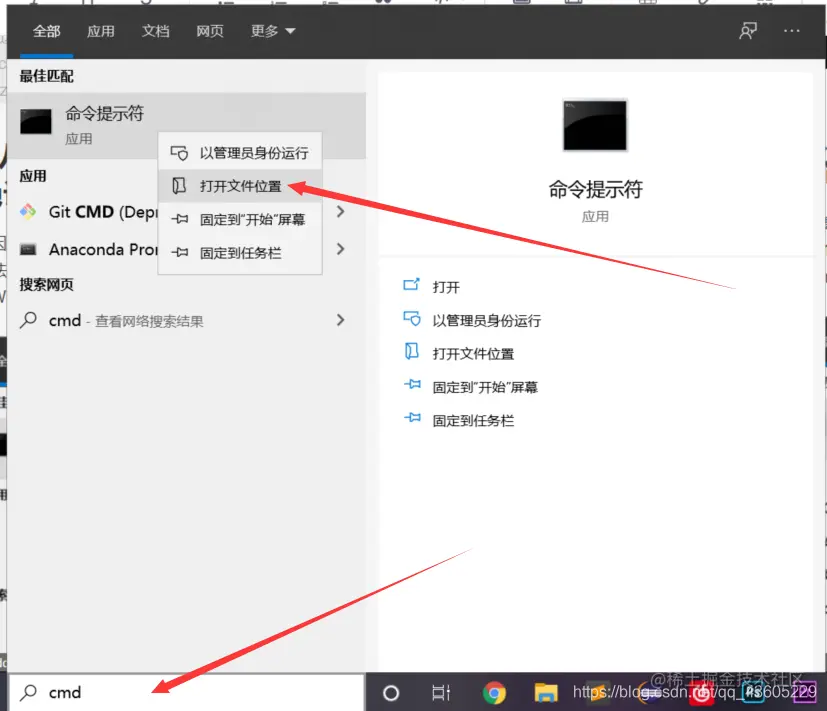
Task: Open the ellipsis options icon at top right
Action: point(792,31)
